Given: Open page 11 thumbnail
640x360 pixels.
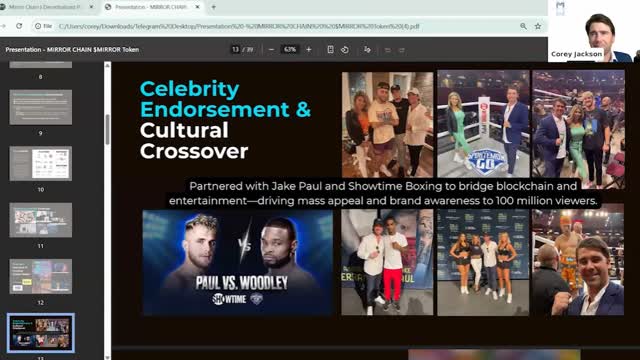Looking at the screenshot, I should [x=40, y=220].
